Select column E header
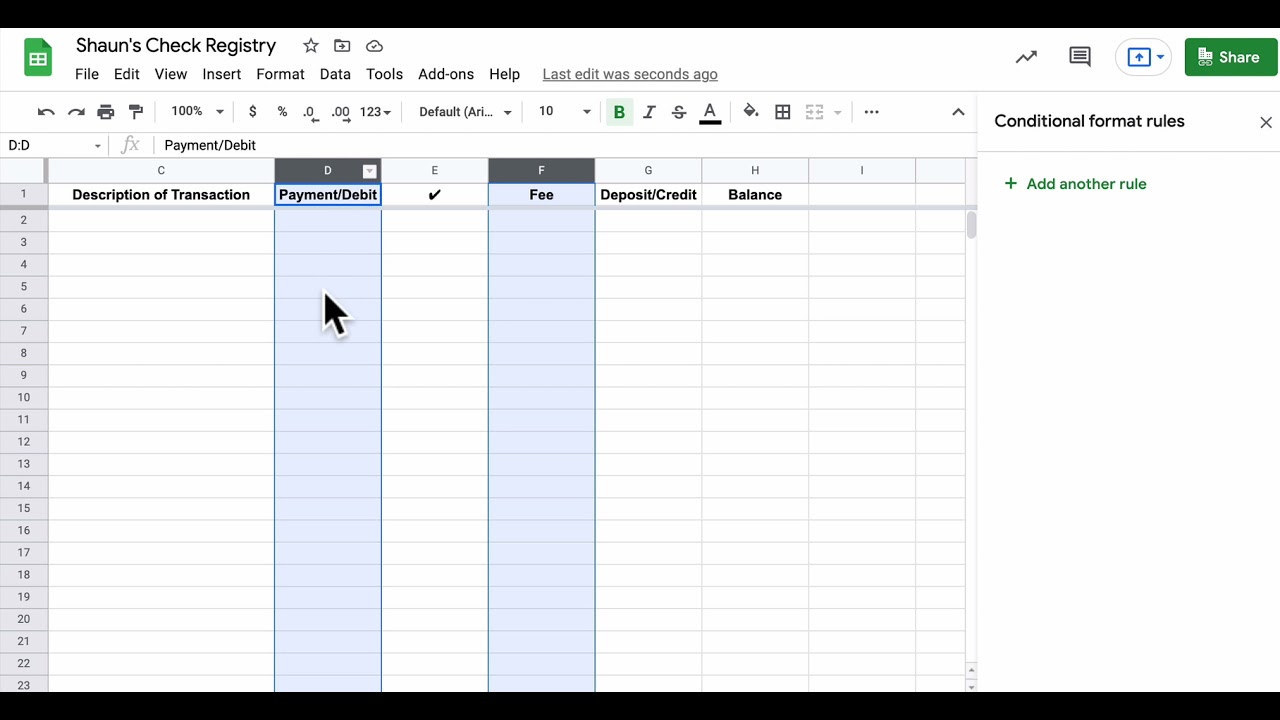 434,170
